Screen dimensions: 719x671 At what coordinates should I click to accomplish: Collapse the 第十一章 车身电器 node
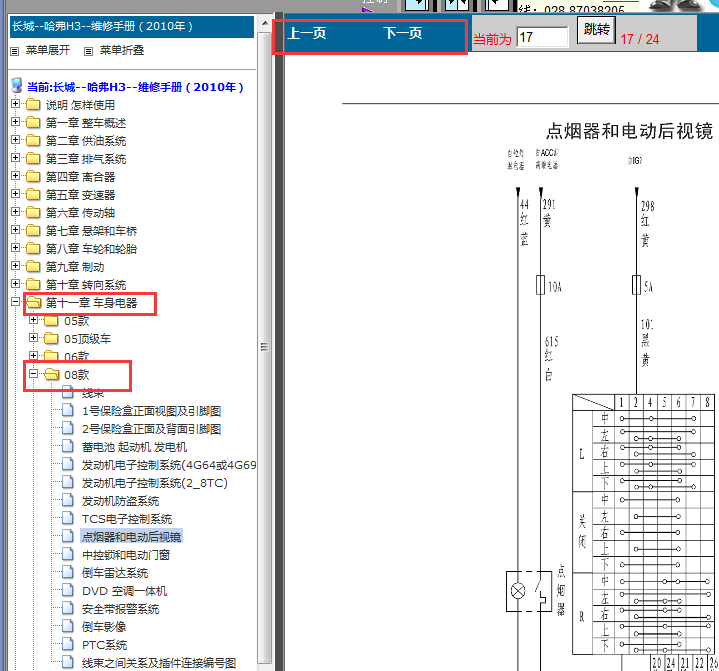(16, 301)
